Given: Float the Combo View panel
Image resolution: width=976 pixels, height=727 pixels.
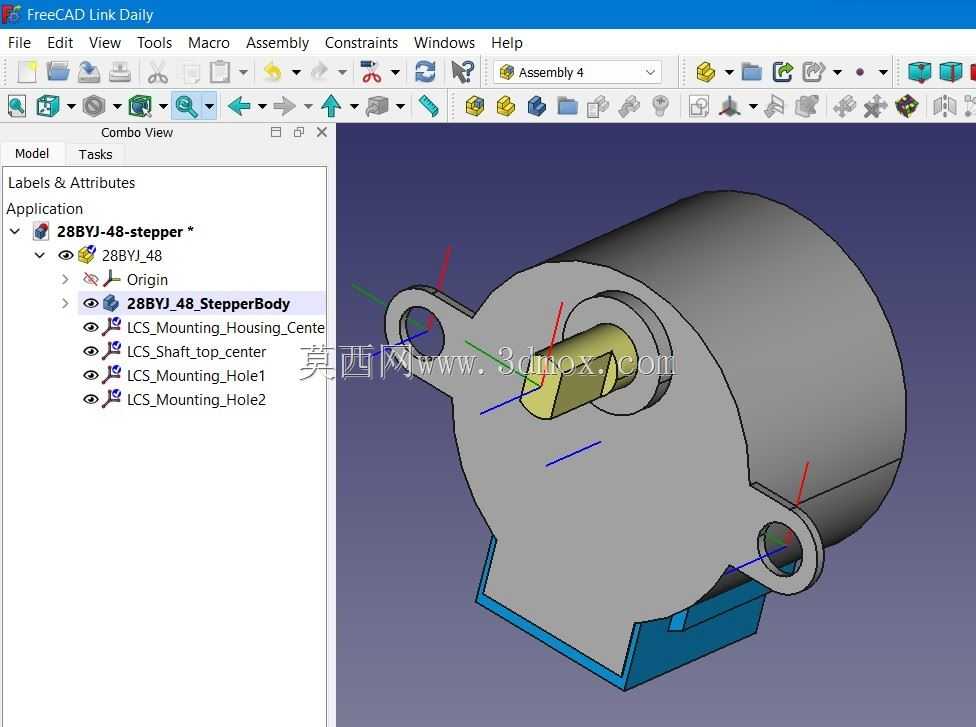Looking at the screenshot, I should point(299,132).
